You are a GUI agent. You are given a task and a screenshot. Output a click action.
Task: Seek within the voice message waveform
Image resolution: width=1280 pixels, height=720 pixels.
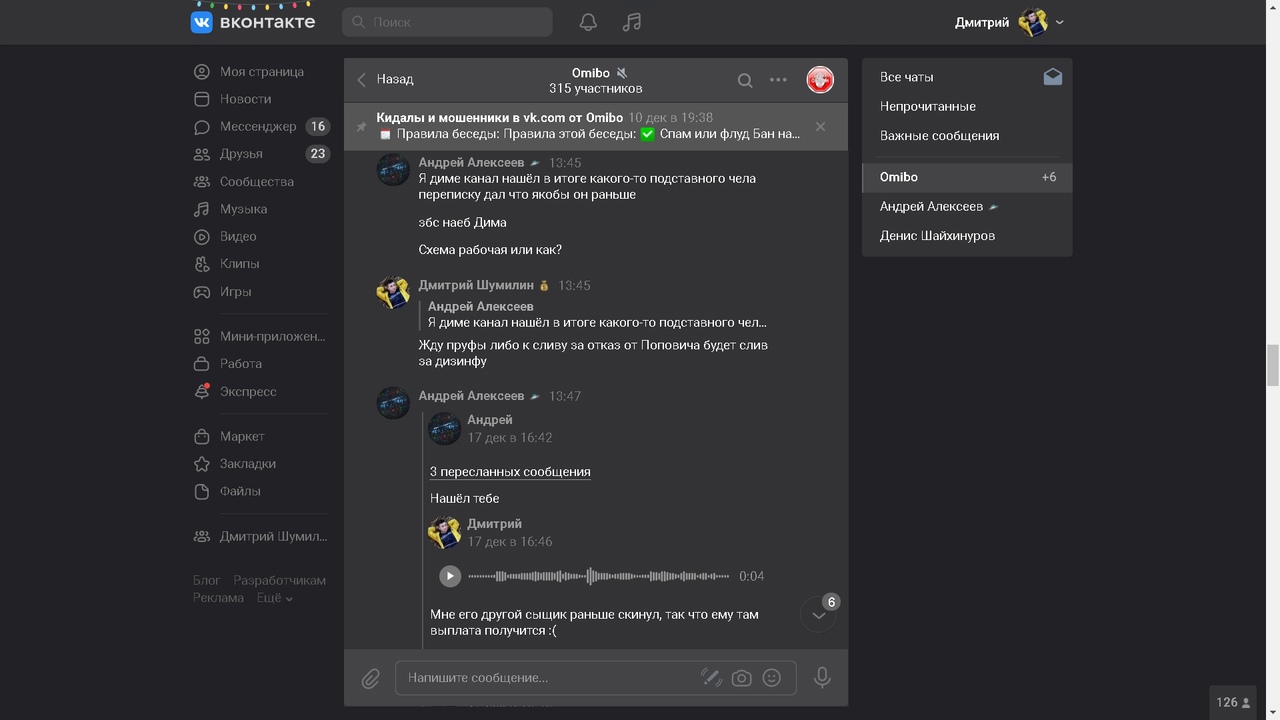click(x=598, y=576)
